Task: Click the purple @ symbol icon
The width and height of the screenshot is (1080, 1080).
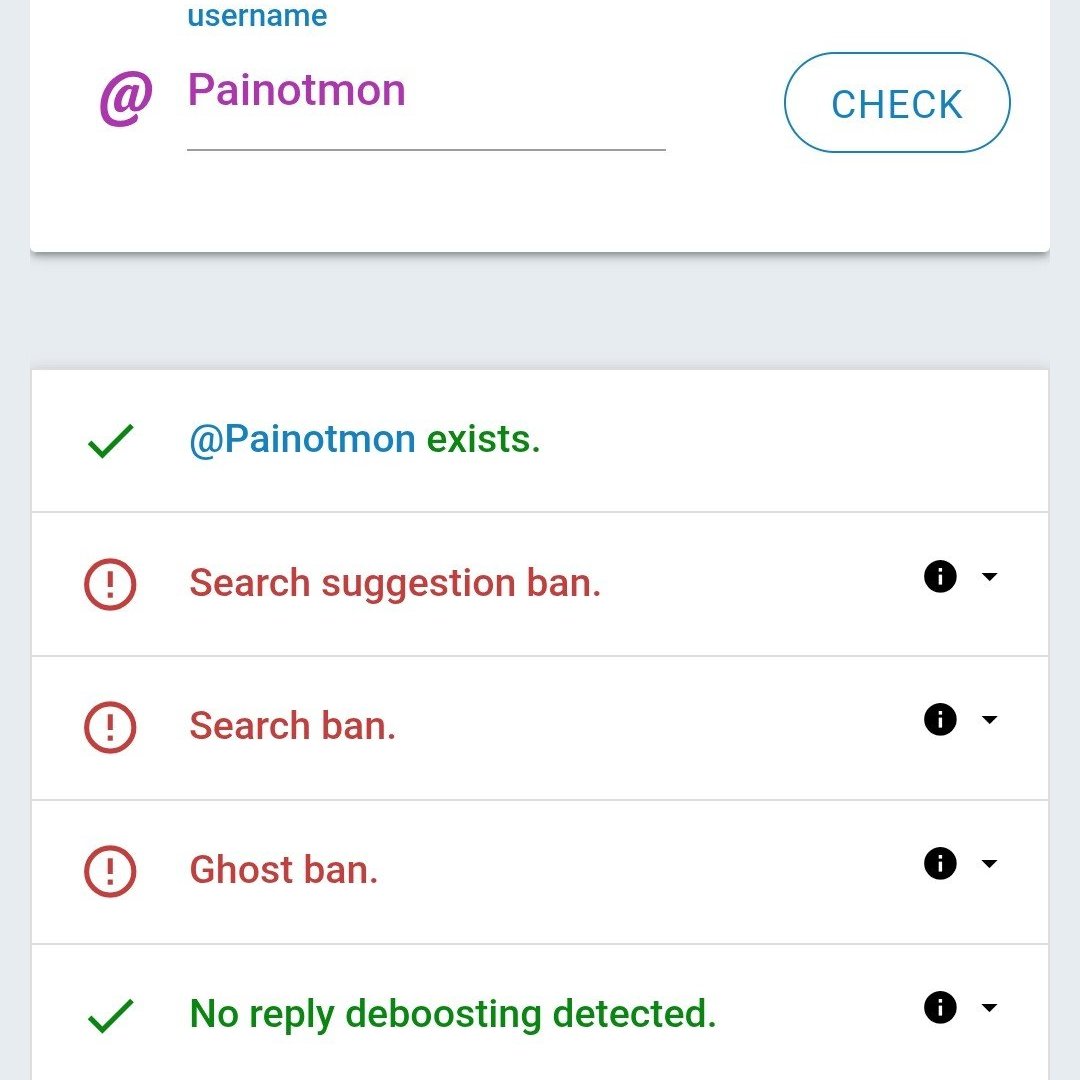Action: pyautogui.click(x=126, y=96)
